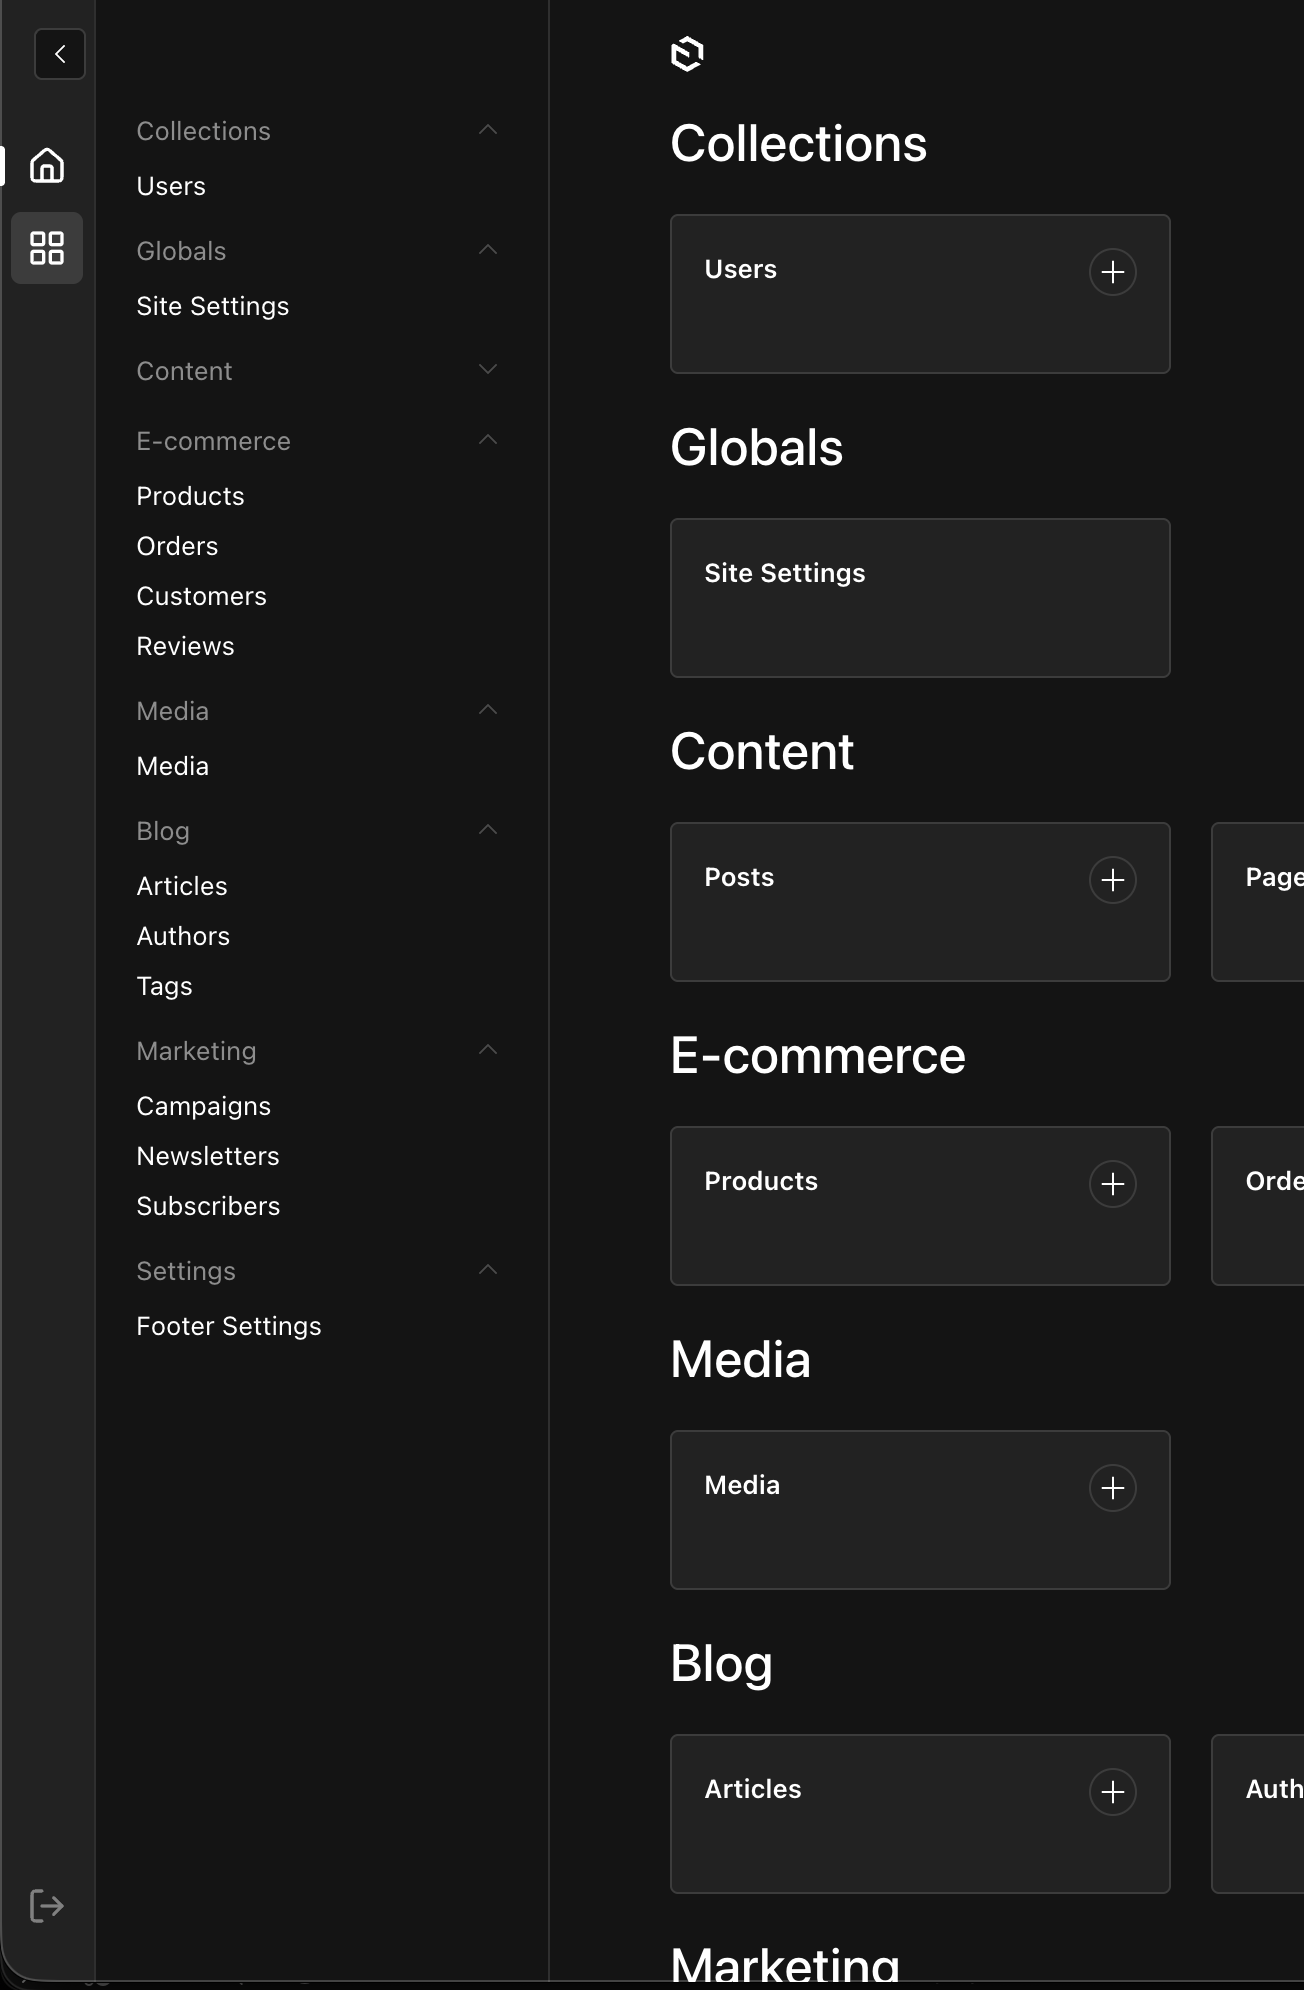
Task: Collapse the Media group chevron
Action: click(488, 710)
